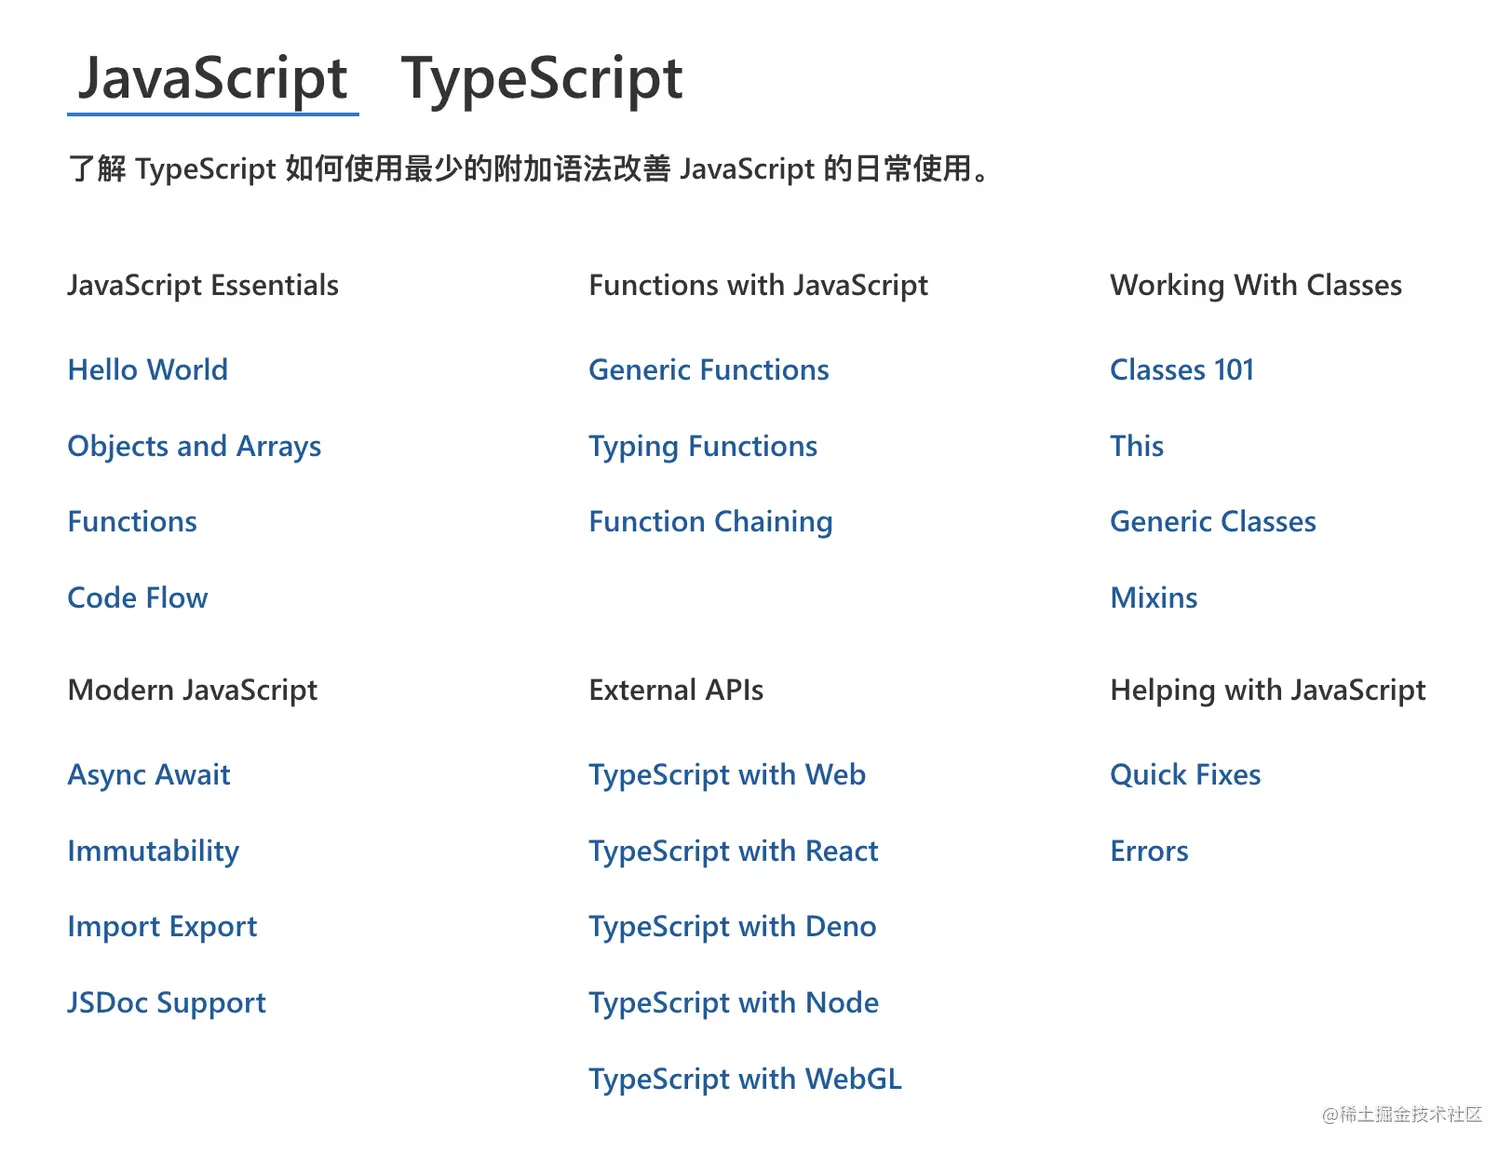Viewport: 1512px width, 1154px height.
Task: Select the Helping with JavaScript heading
Action: tap(1268, 691)
